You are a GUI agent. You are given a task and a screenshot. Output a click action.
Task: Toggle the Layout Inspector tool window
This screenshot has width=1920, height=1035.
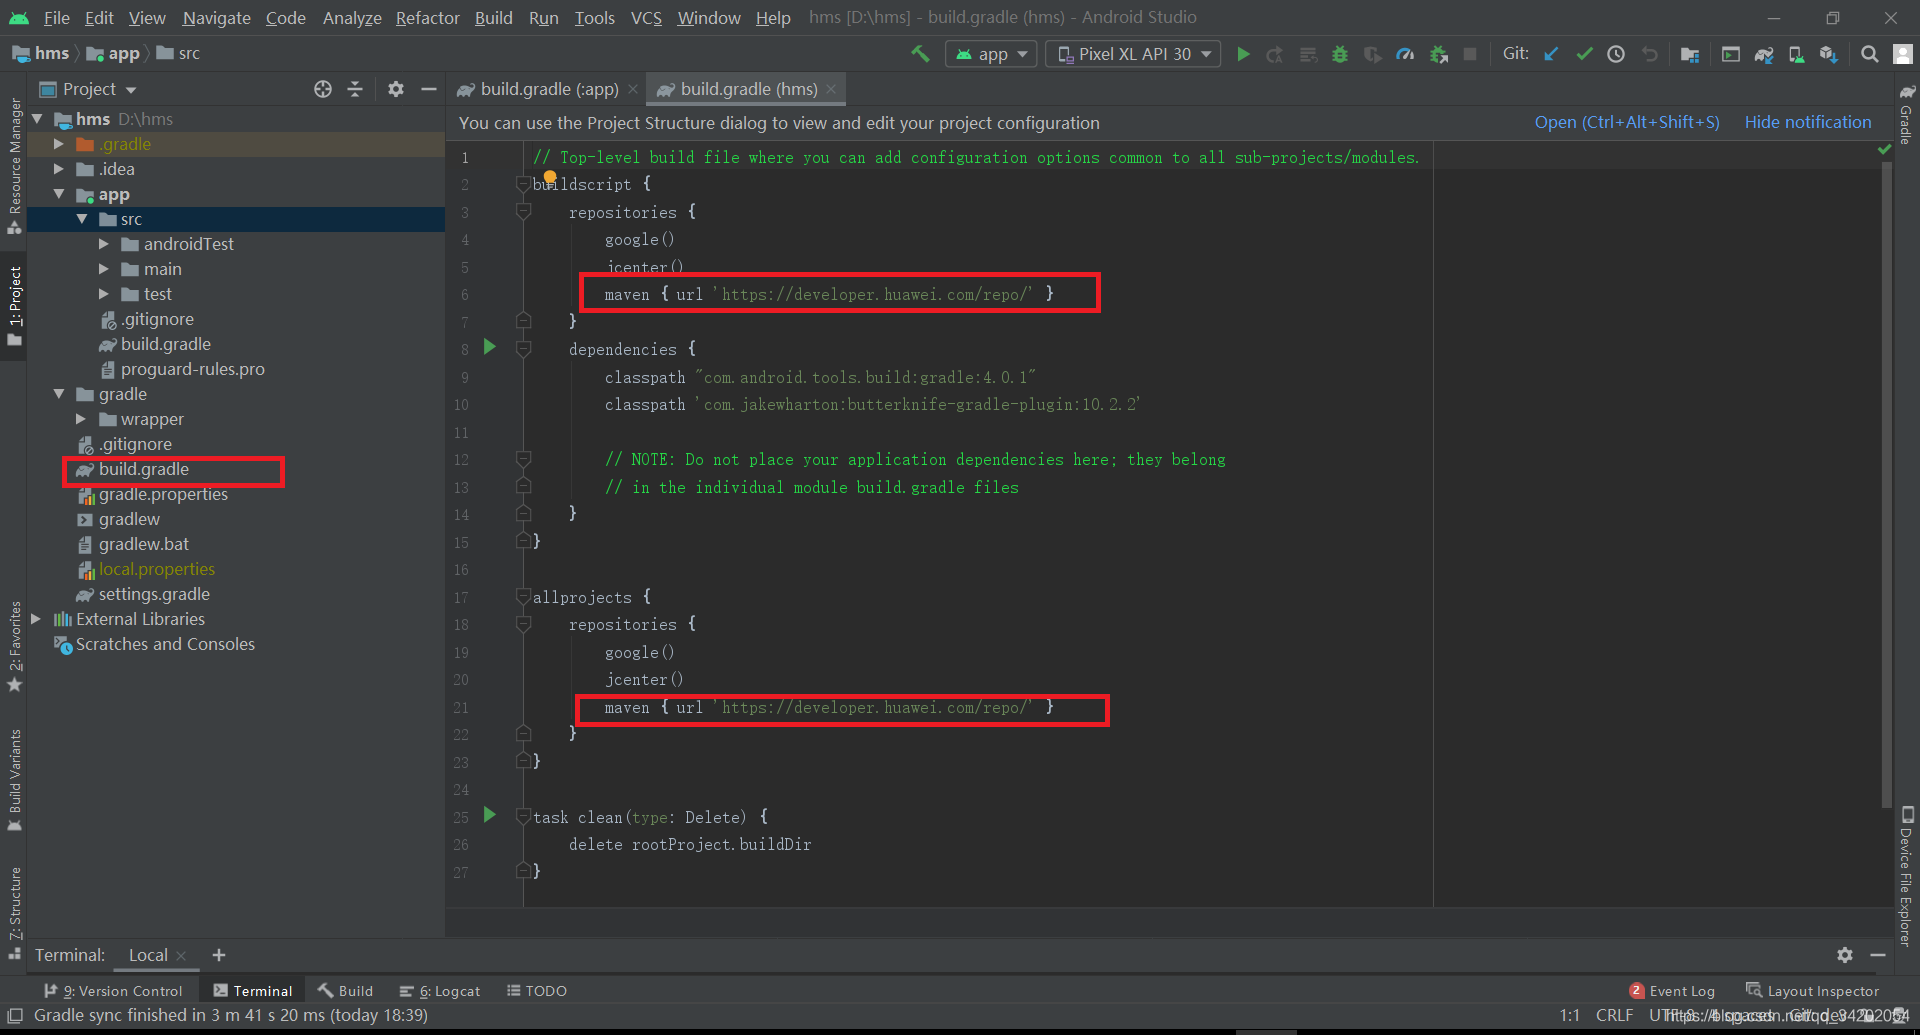(1812, 990)
